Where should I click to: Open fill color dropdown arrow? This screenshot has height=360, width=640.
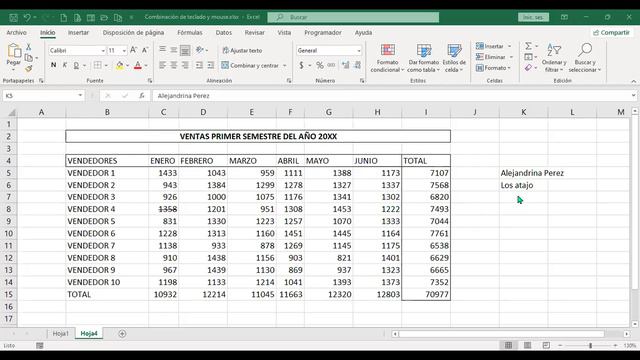click(127, 65)
